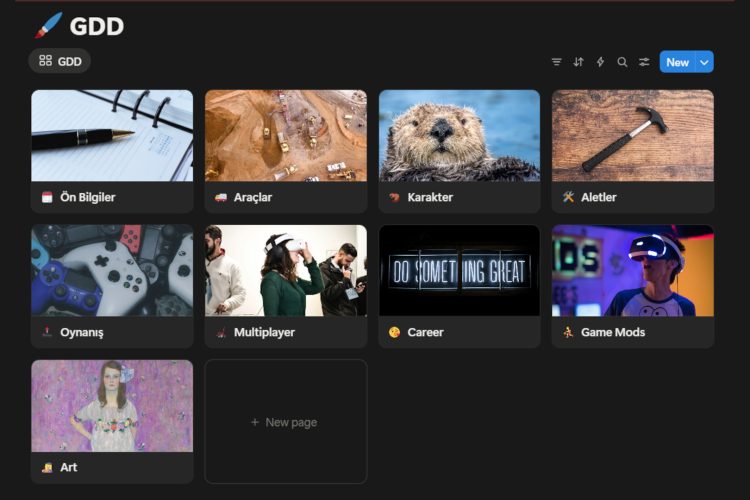Open the Aletler page title
The width and height of the screenshot is (750, 500).
(598, 197)
